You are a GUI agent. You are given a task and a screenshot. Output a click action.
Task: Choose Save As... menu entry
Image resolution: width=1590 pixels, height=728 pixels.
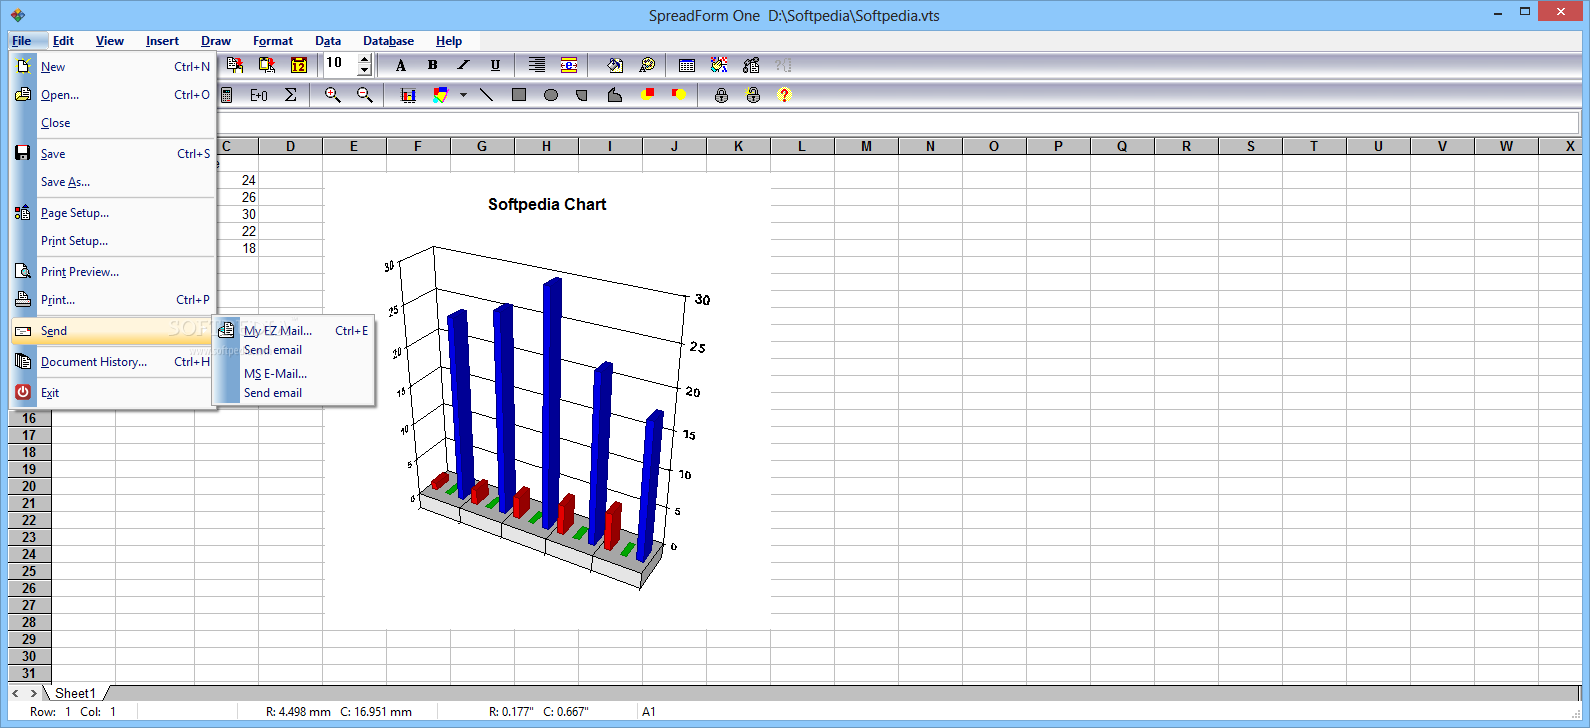(x=113, y=182)
